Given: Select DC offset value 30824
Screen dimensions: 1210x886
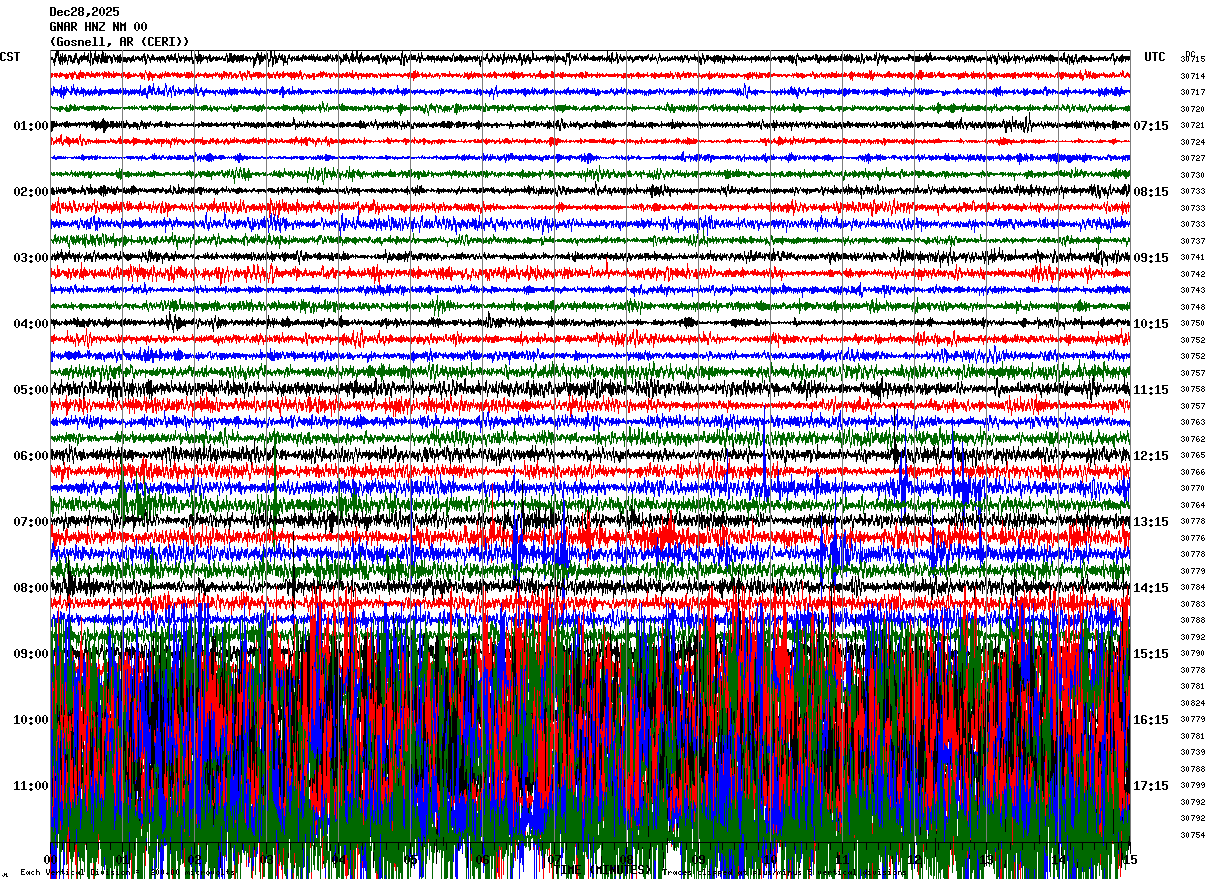Looking at the screenshot, I should click(1193, 703).
